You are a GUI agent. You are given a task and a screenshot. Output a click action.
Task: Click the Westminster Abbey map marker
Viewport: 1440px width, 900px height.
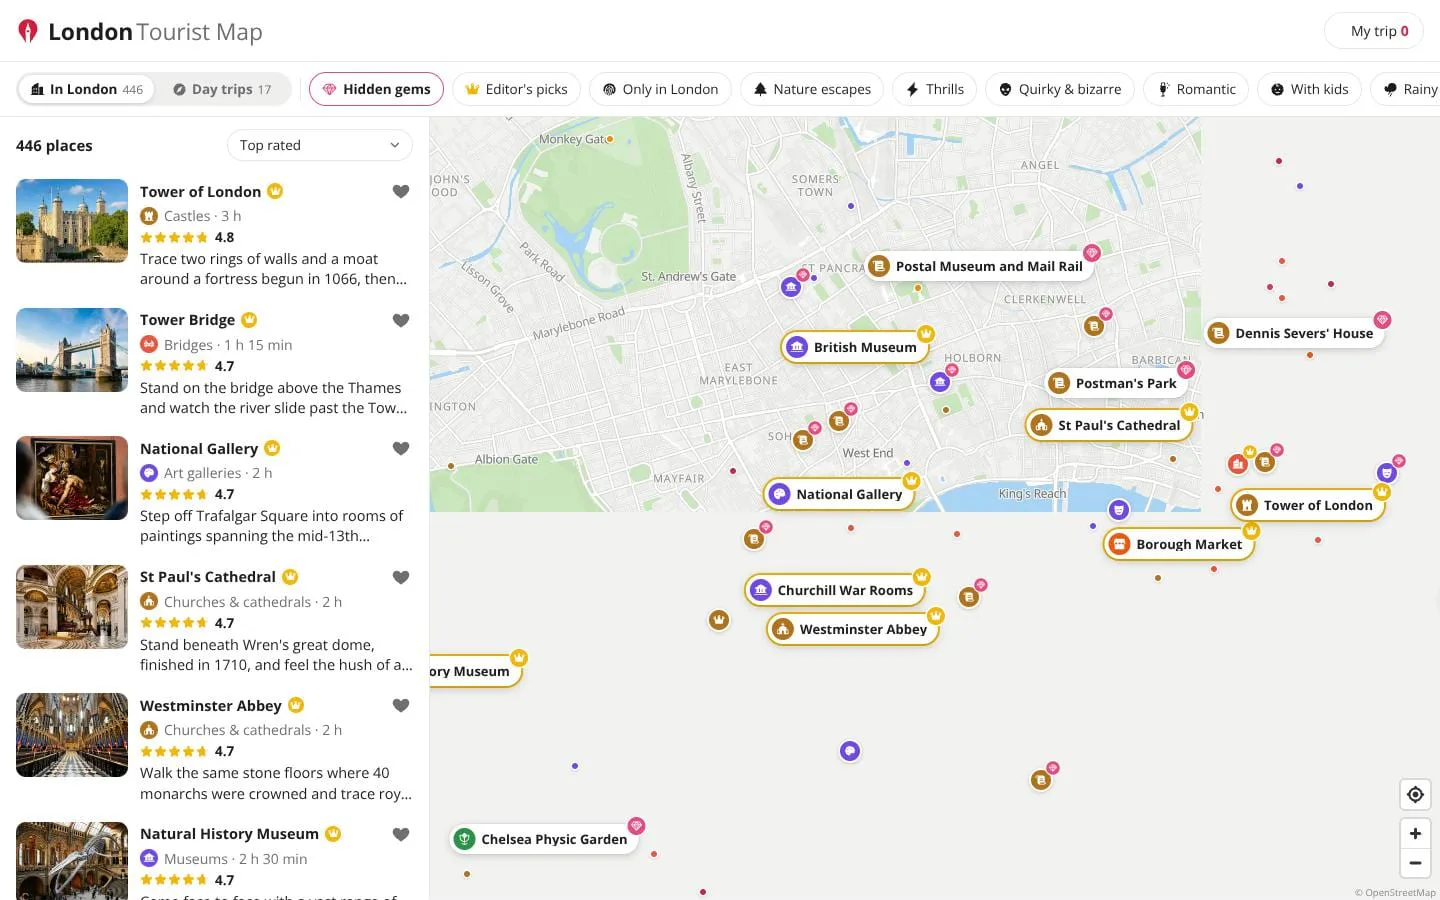point(852,629)
